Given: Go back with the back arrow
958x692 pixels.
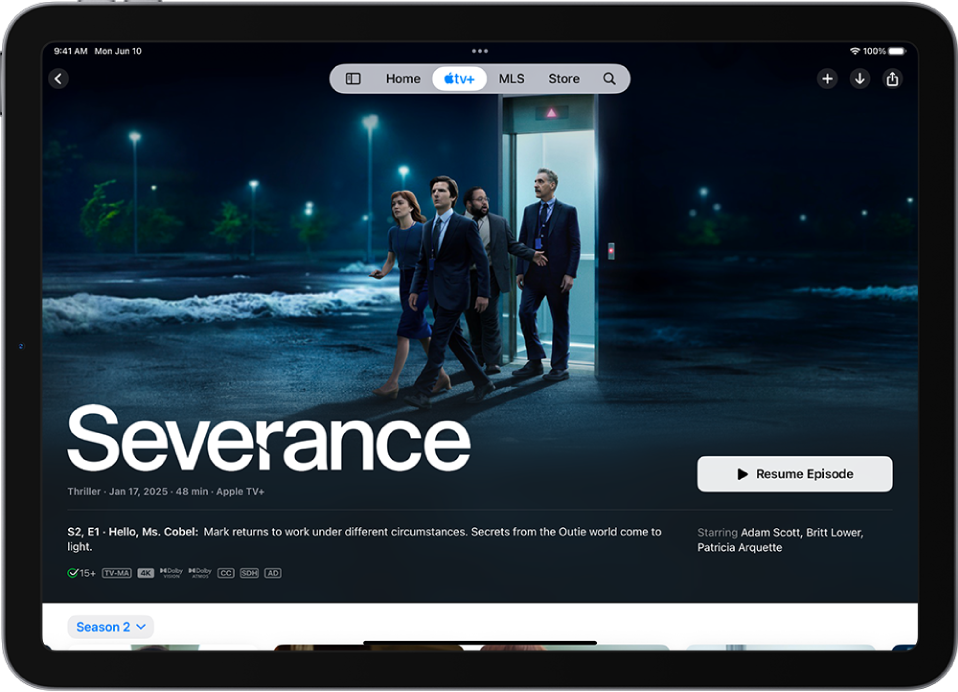Looking at the screenshot, I should pos(58,78).
